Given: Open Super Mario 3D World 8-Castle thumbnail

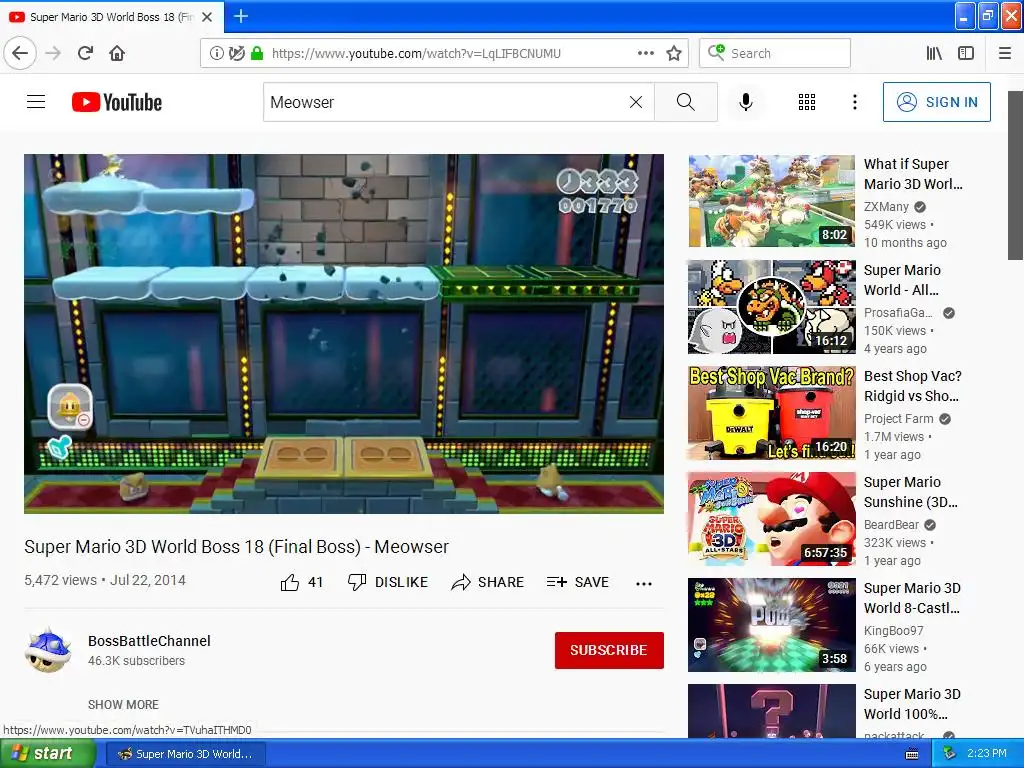Looking at the screenshot, I should (x=771, y=625).
